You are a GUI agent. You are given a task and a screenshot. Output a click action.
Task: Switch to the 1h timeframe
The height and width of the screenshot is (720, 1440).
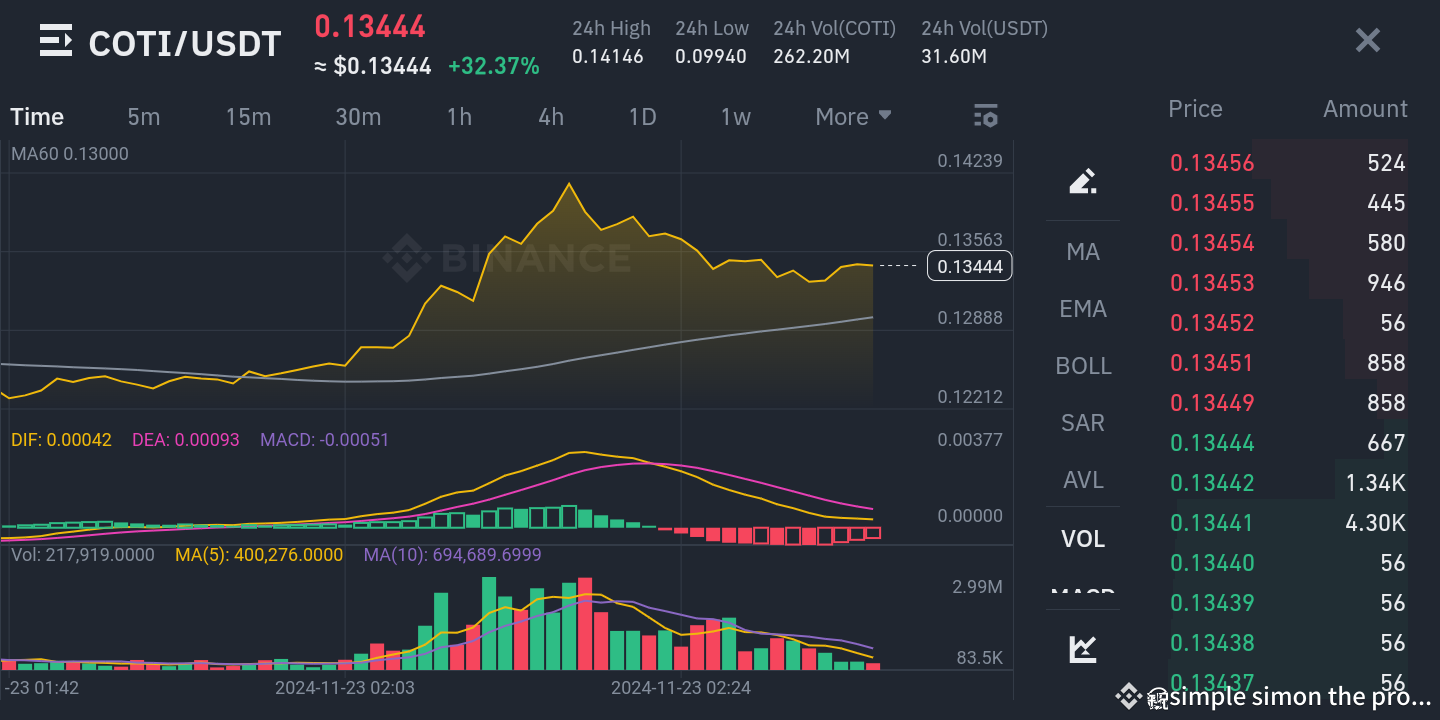pyautogui.click(x=459, y=116)
